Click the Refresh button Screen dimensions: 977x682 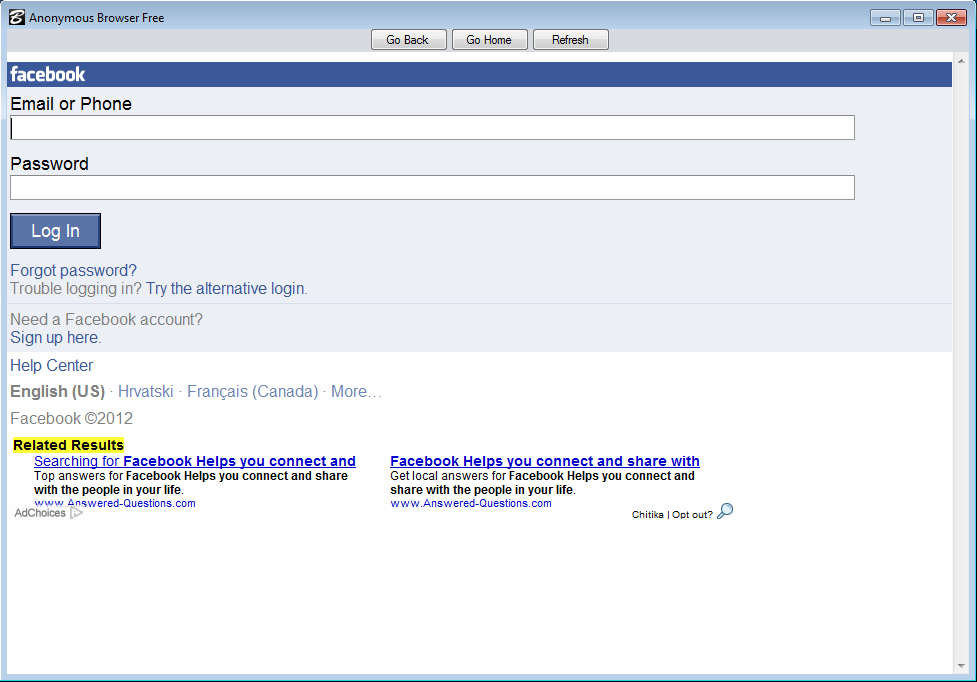pyautogui.click(x=570, y=40)
